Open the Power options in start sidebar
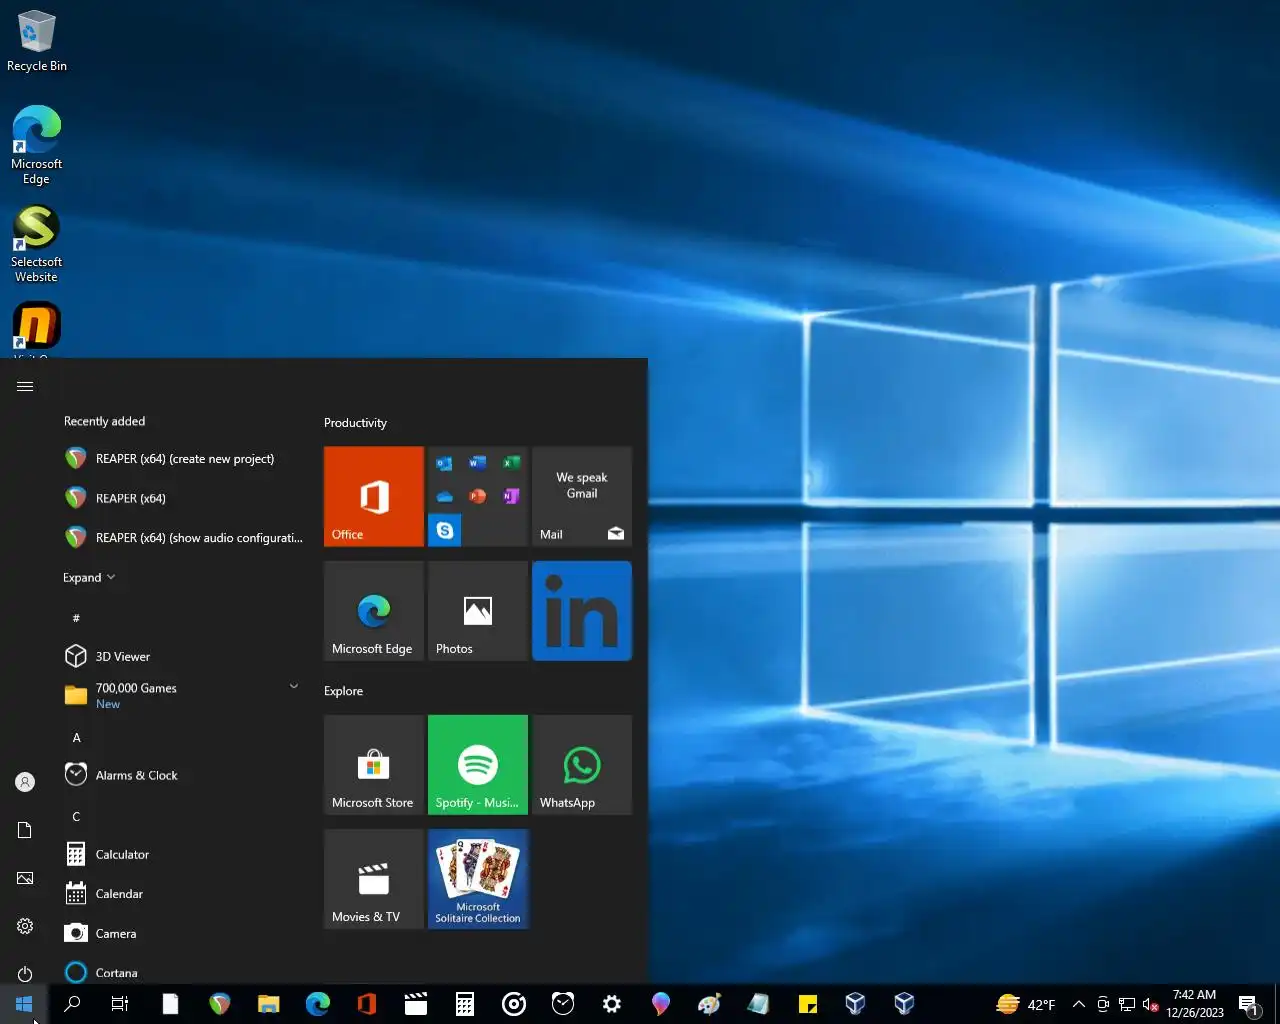Viewport: 1280px width, 1024px height. tap(25, 974)
